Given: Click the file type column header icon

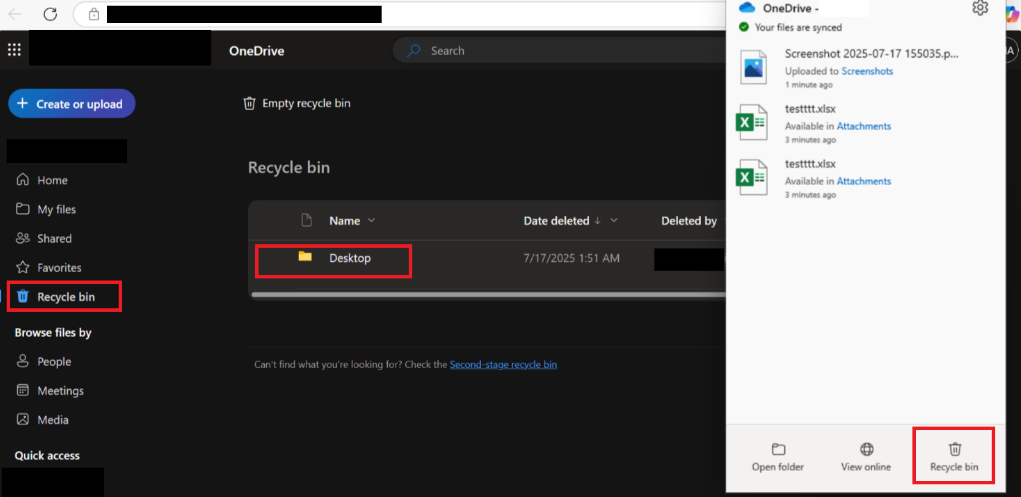Looking at the screenshot, I should tap(307, 221).
